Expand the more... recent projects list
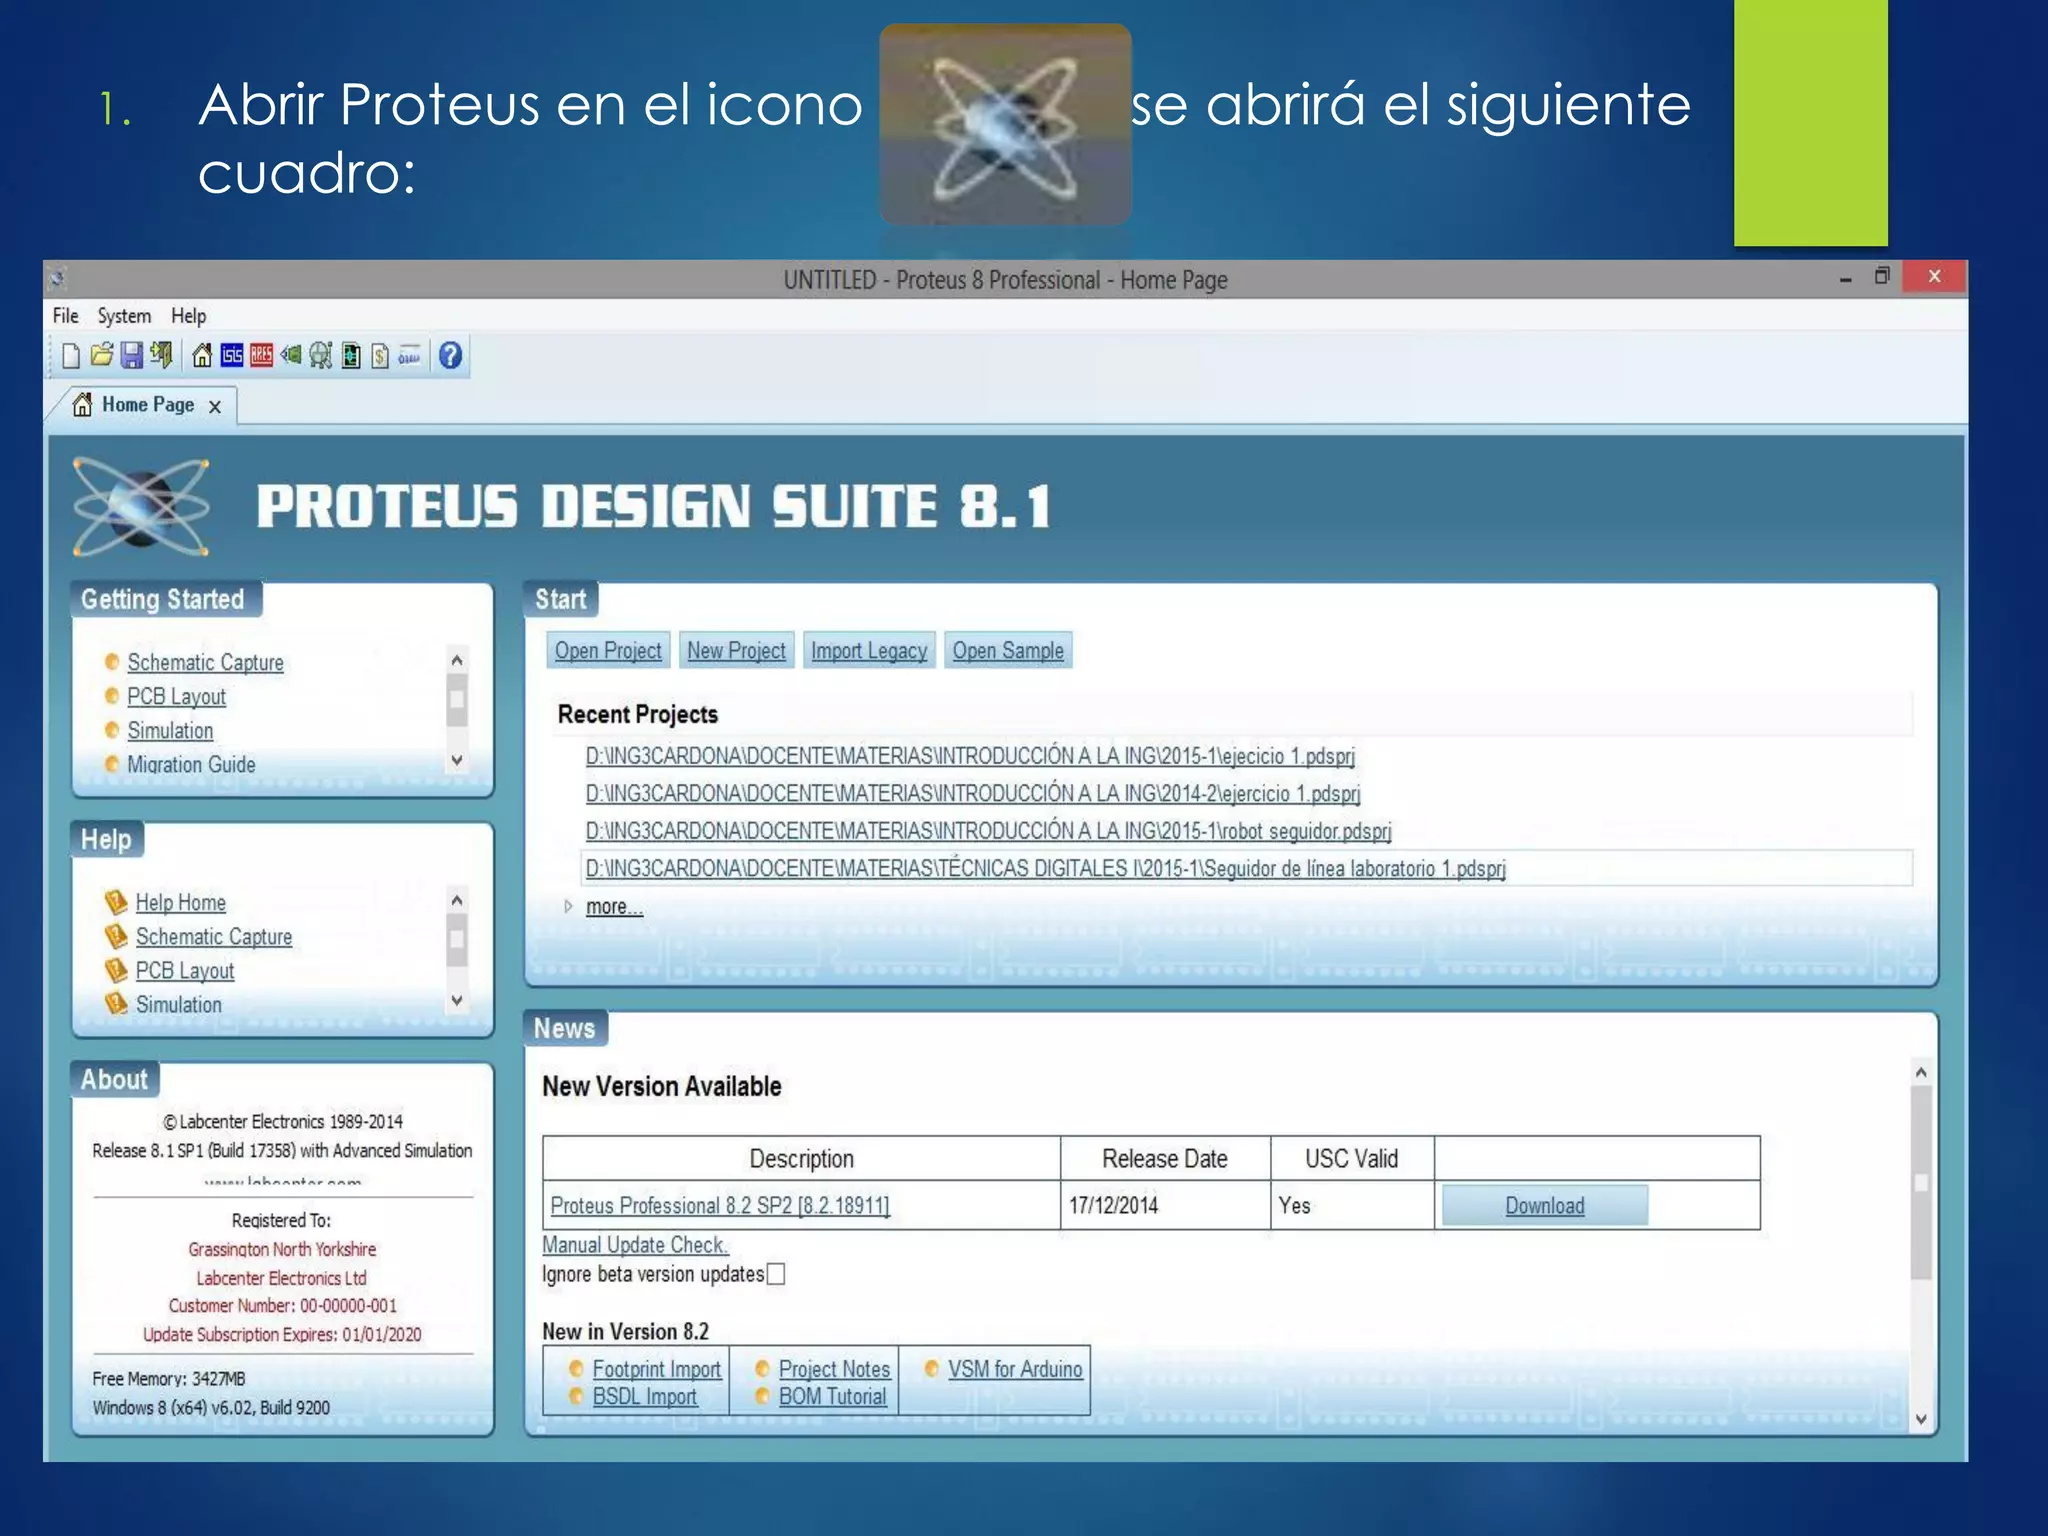Screen dimensions: 2048x1536 [x=613, y=907]
